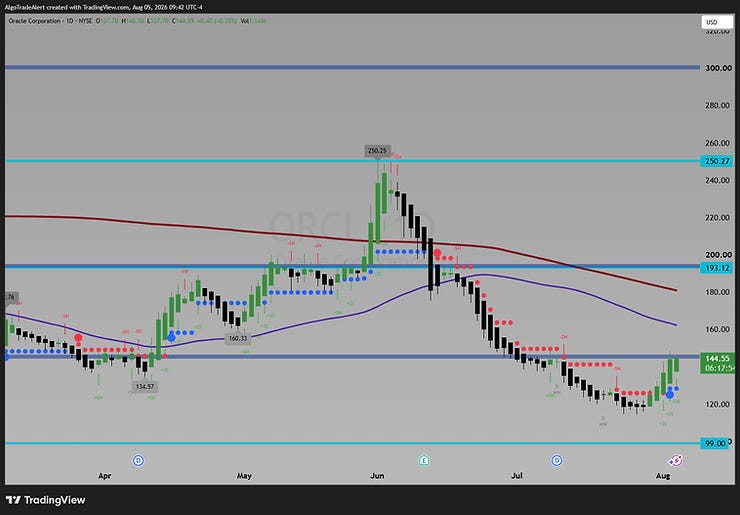Select the thick blue line at 300.00

[x=352, y=68]
